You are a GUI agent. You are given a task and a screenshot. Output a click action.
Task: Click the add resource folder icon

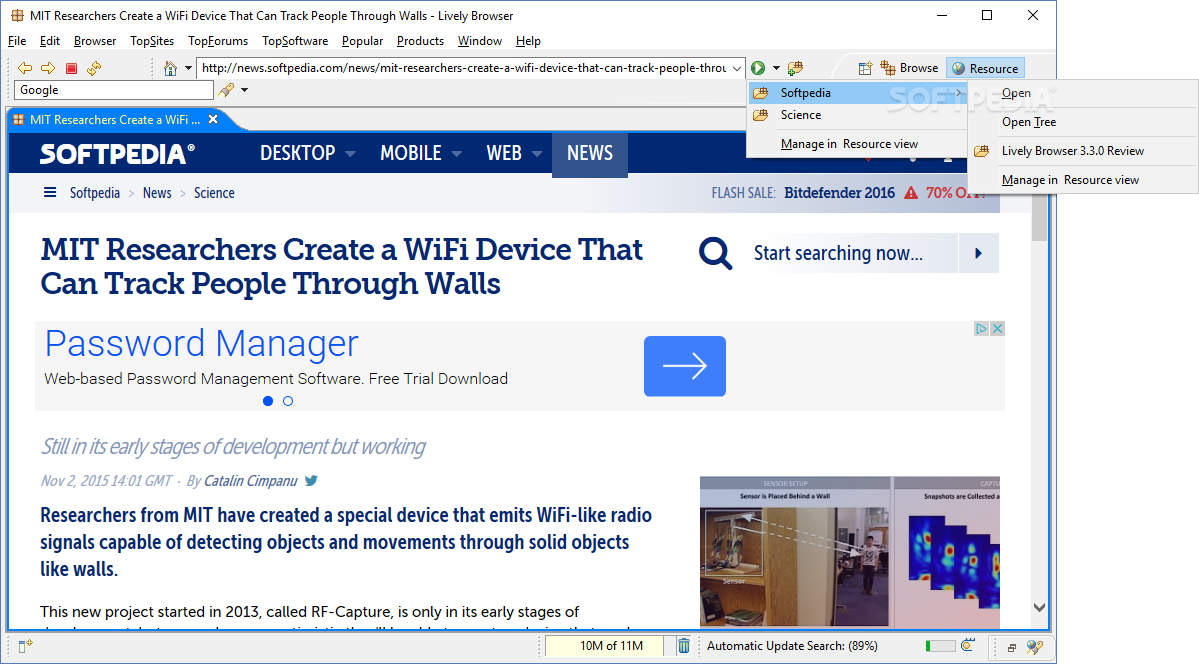(x=795, y=68)
